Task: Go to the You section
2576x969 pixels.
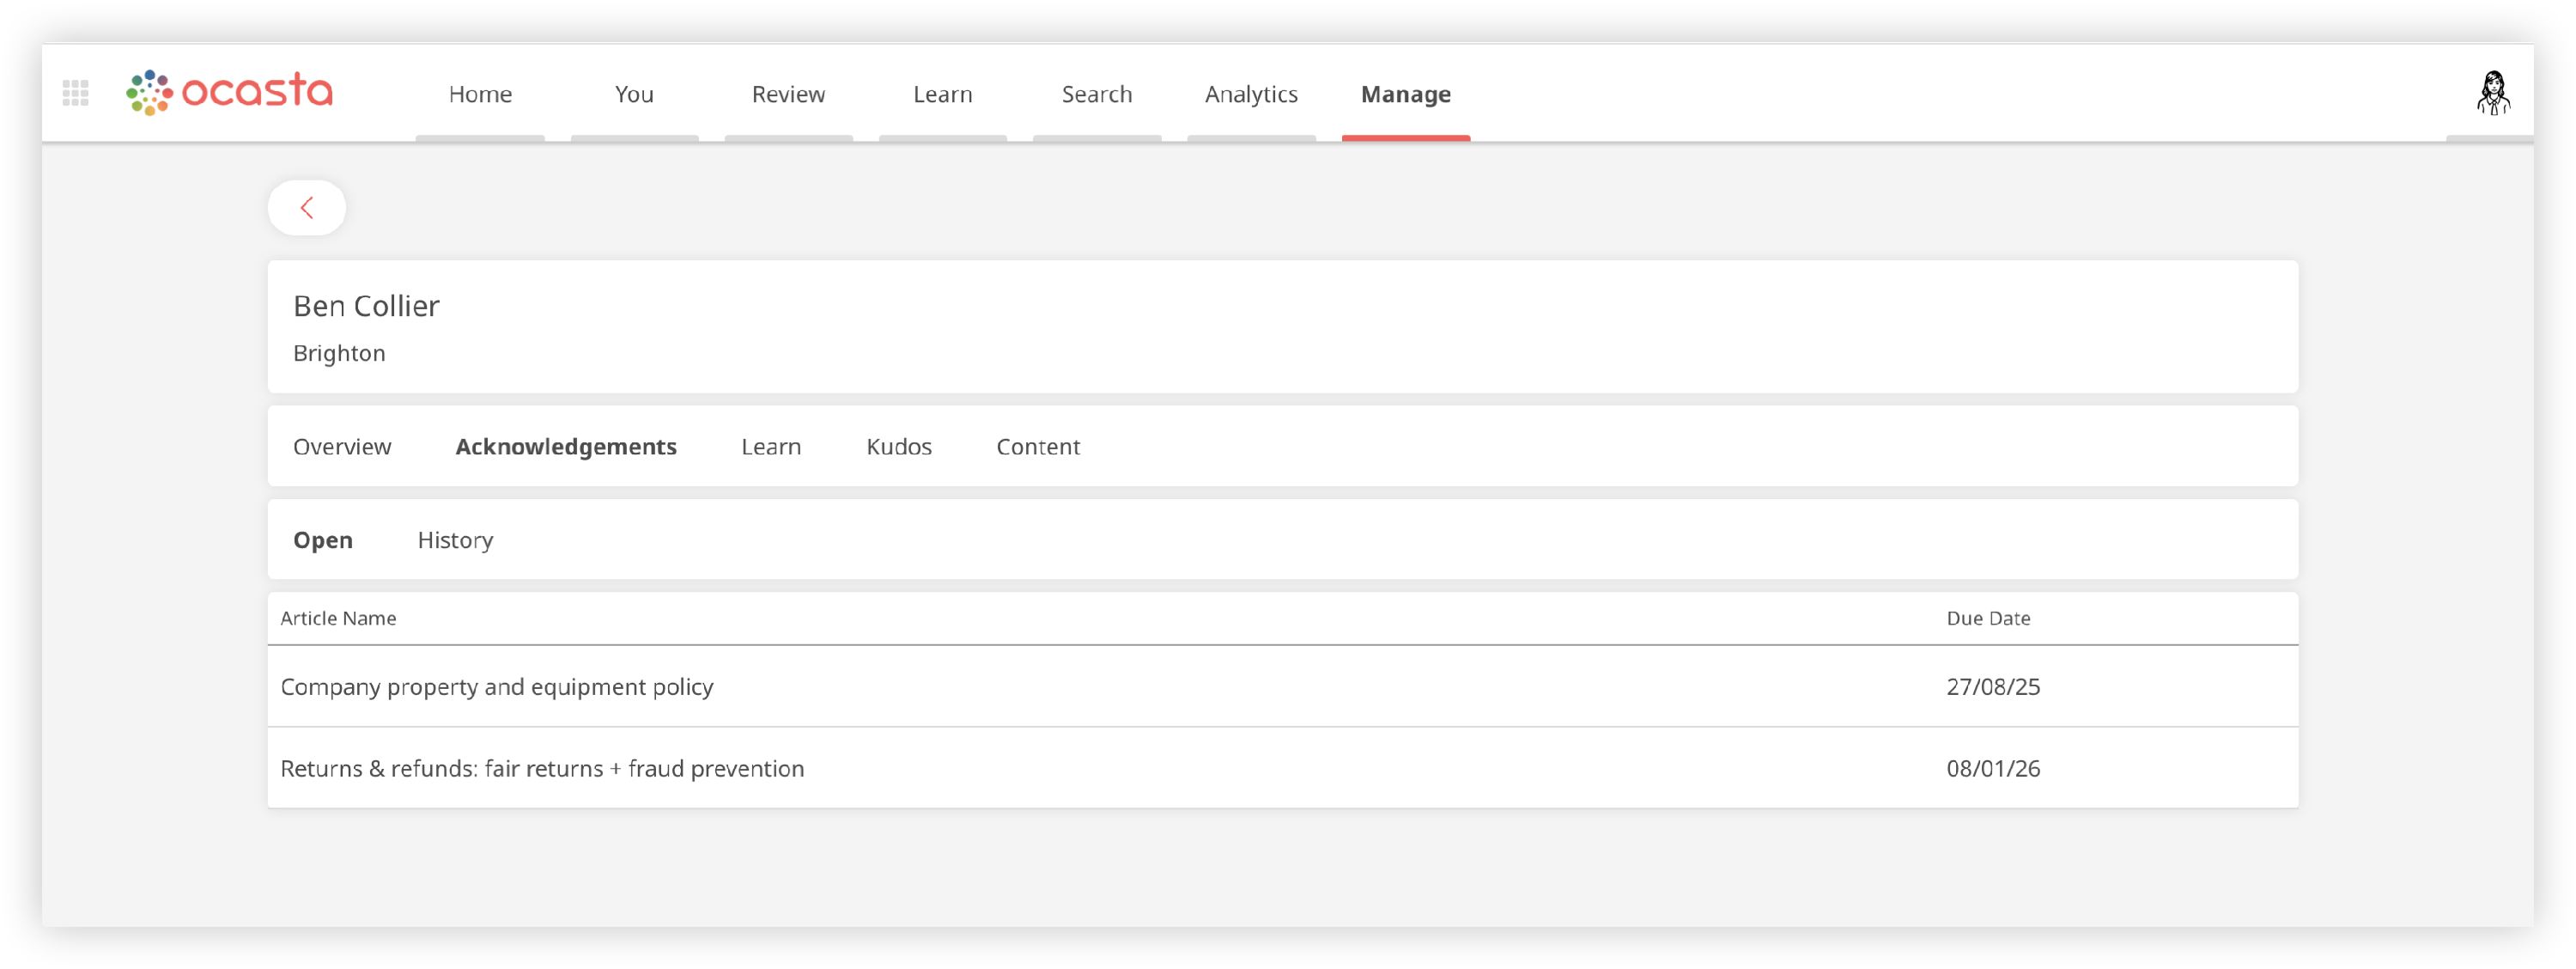Action: tap(634, 94)
